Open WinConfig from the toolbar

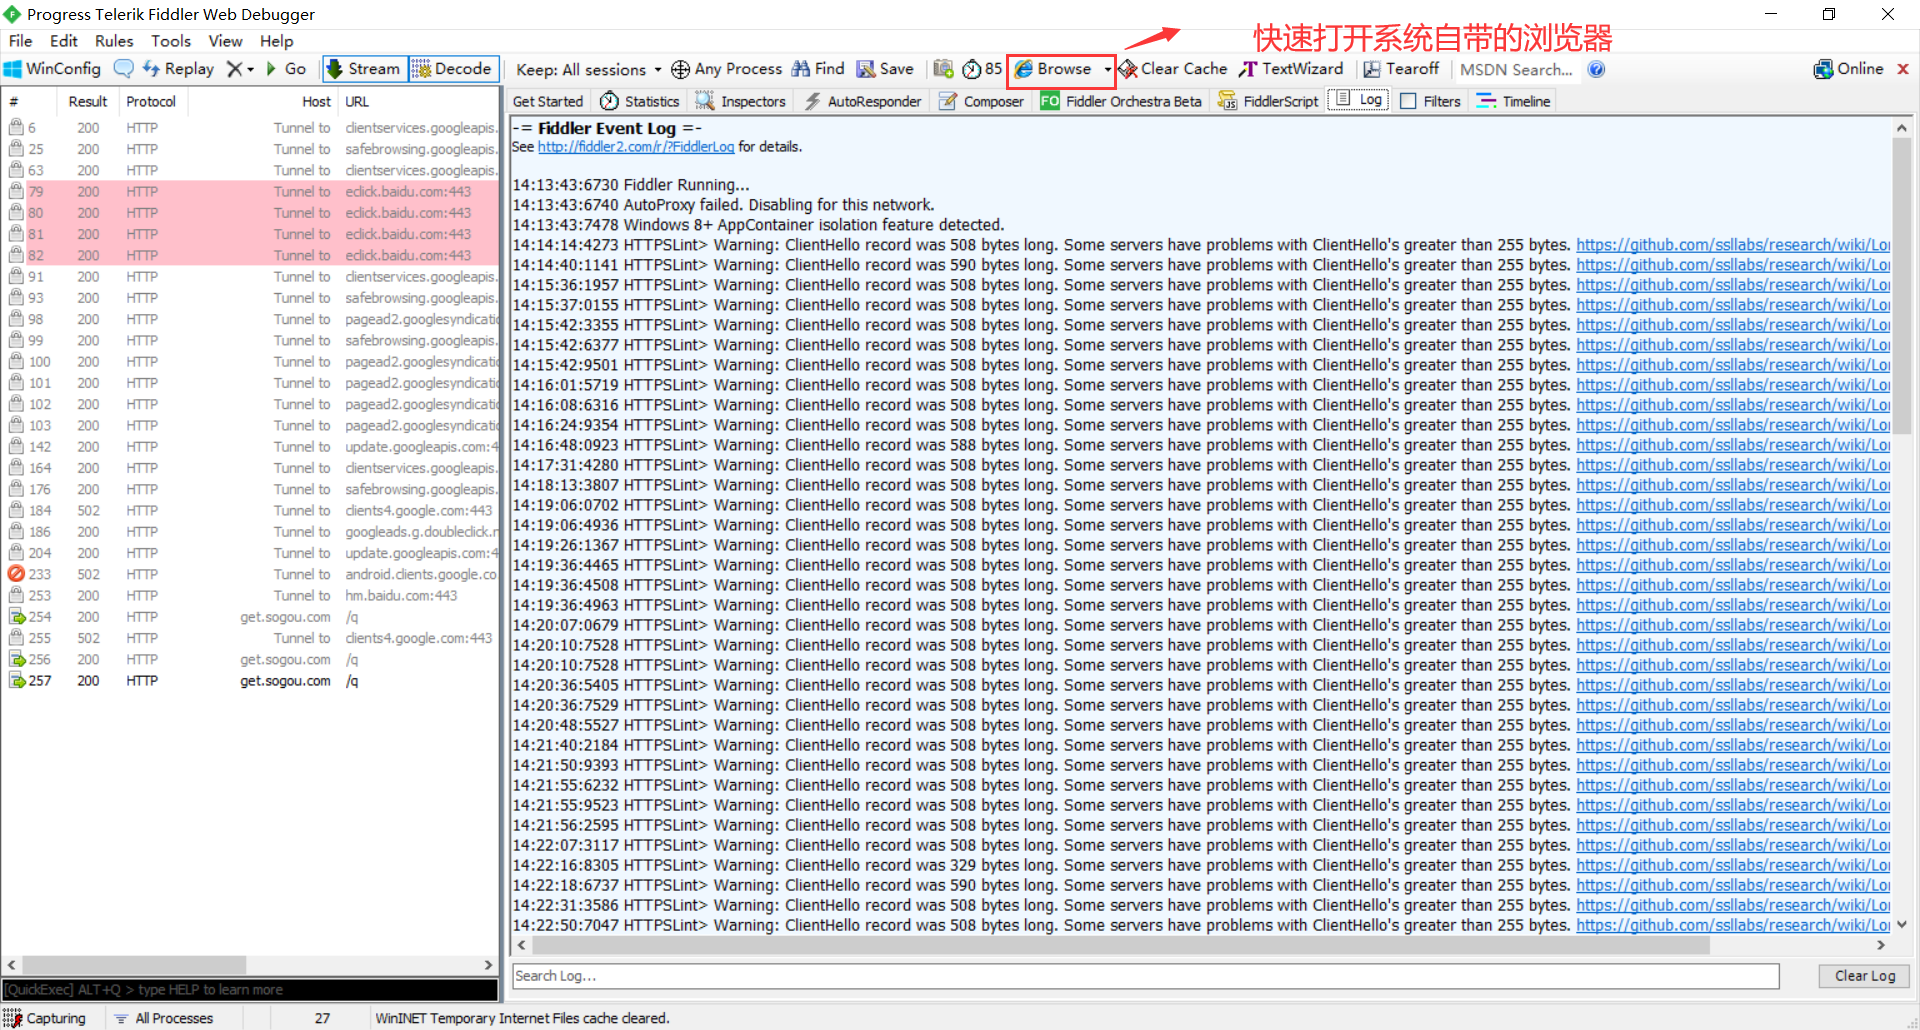pyautogui.click(x=53, y=69)
